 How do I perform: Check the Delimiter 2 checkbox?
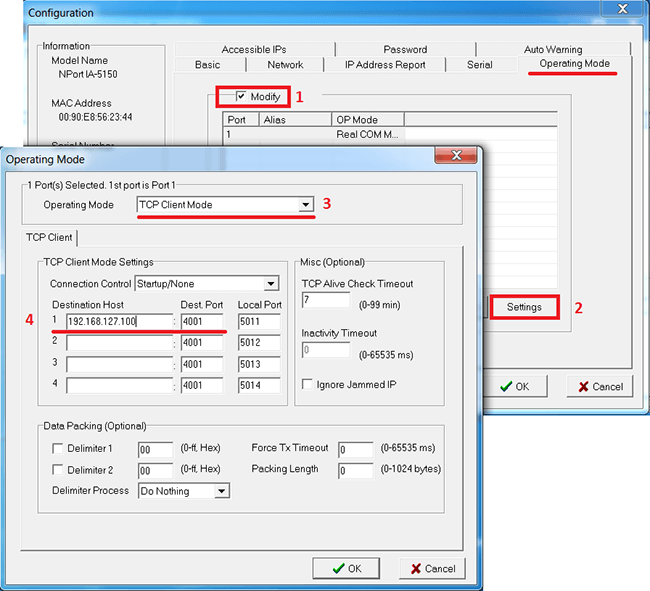58,470
